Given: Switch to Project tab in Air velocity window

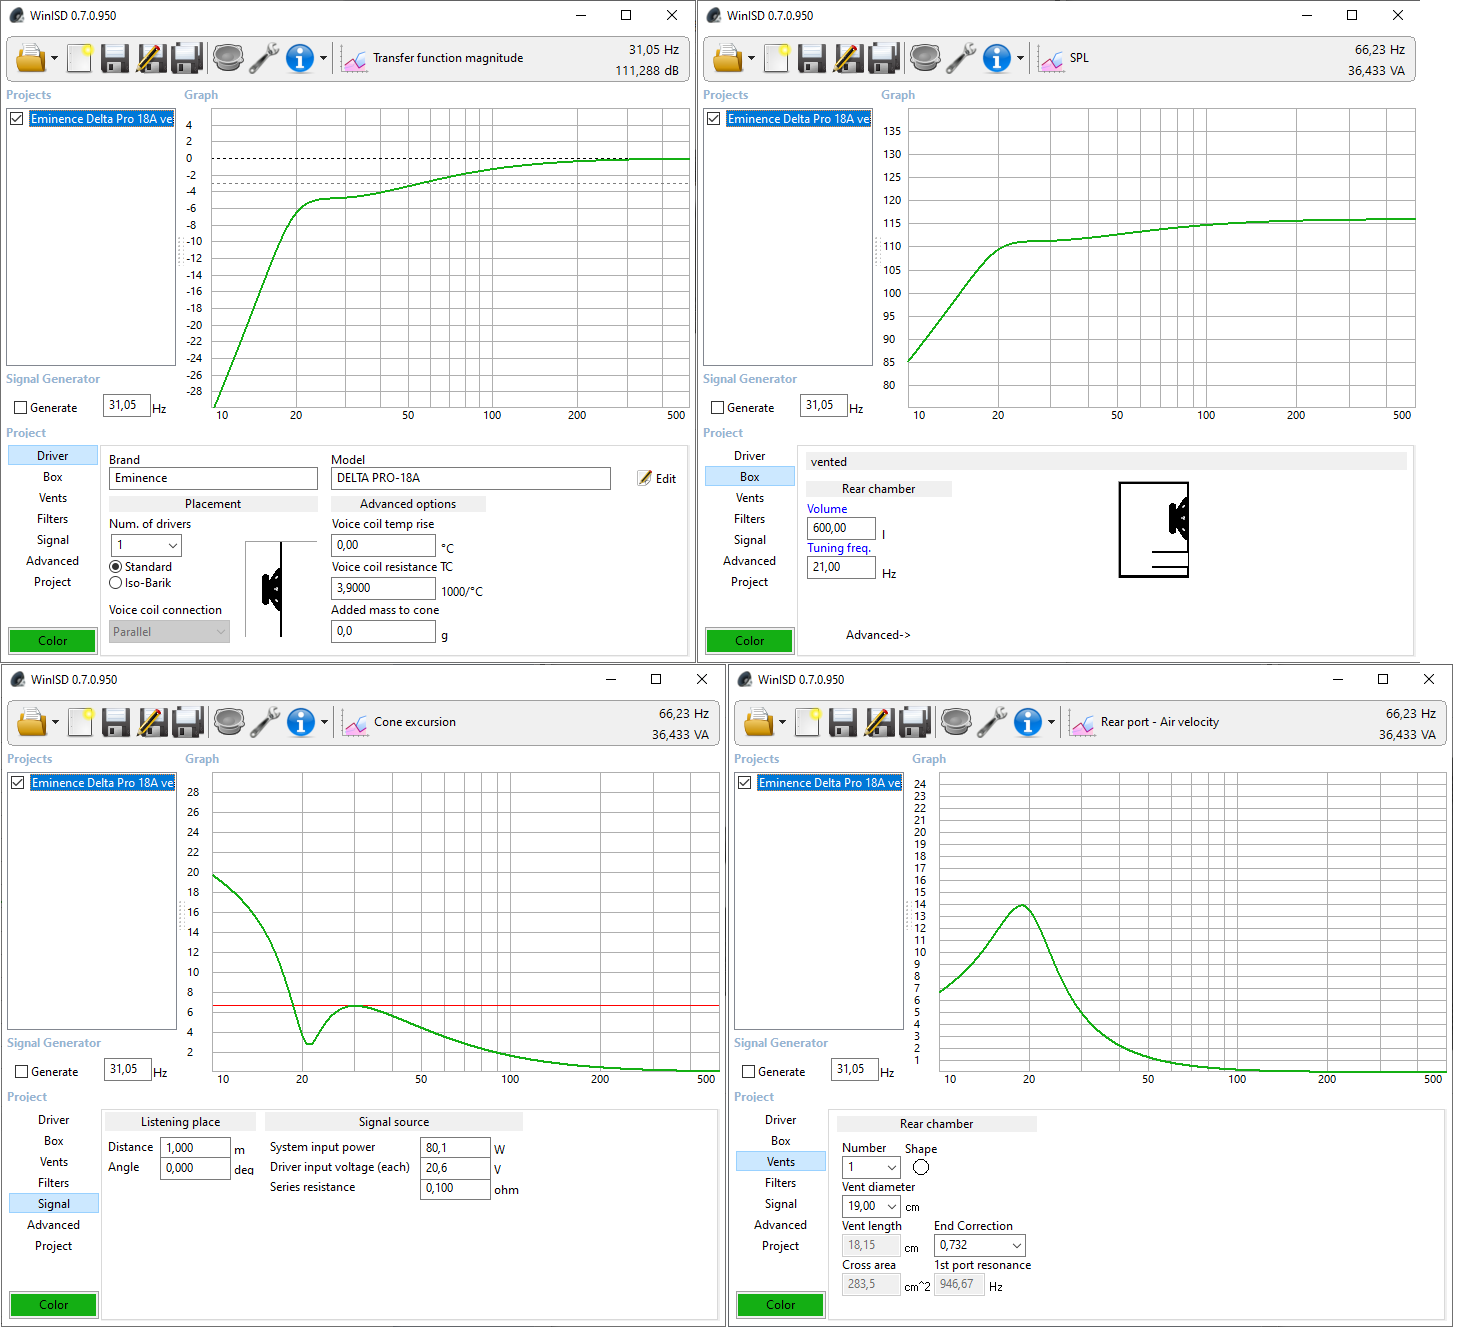Looking at the screenshot, I should tap(781, 1246).
